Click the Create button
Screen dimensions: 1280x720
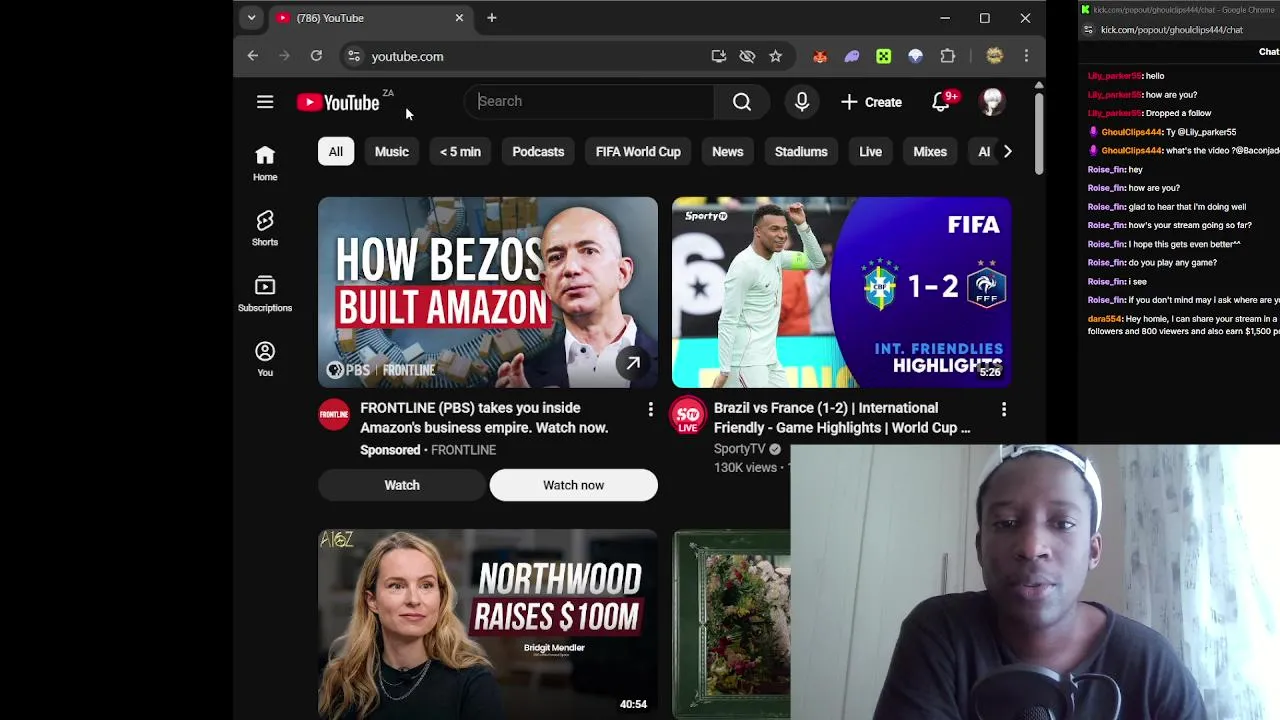click(x=872, y=102)
